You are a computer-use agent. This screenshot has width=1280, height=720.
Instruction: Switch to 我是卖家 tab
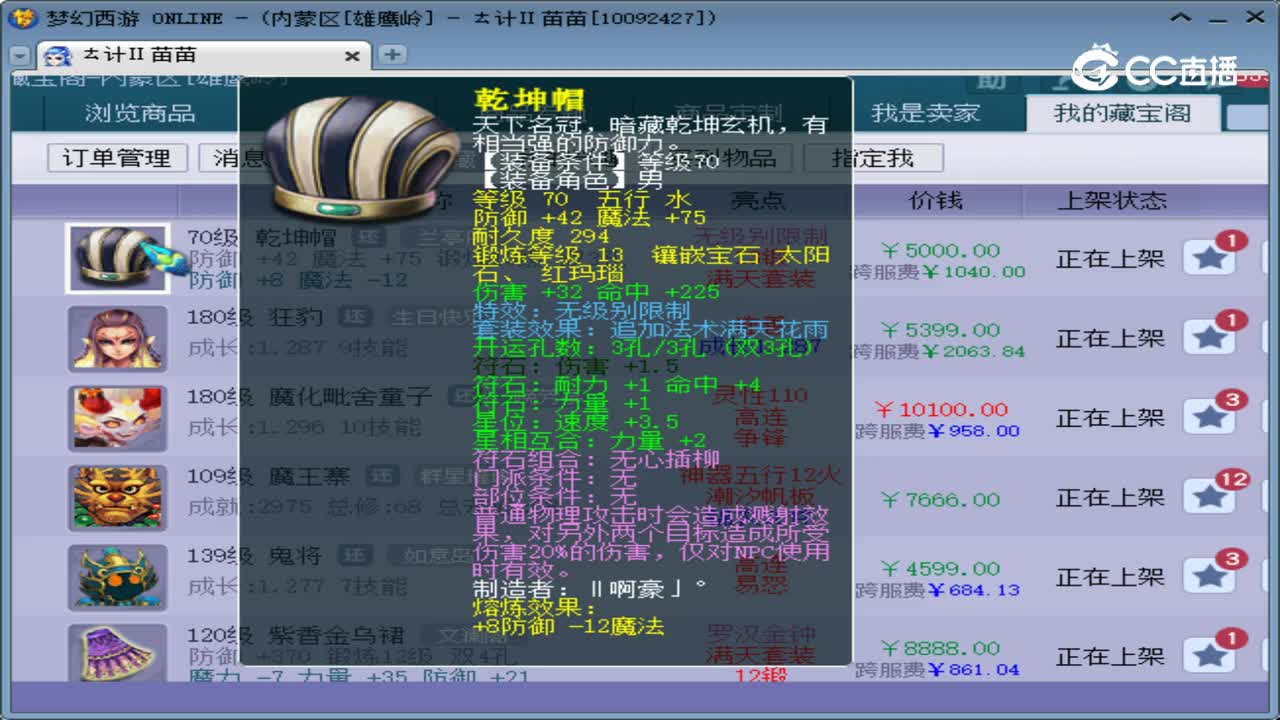coord(925,113)
